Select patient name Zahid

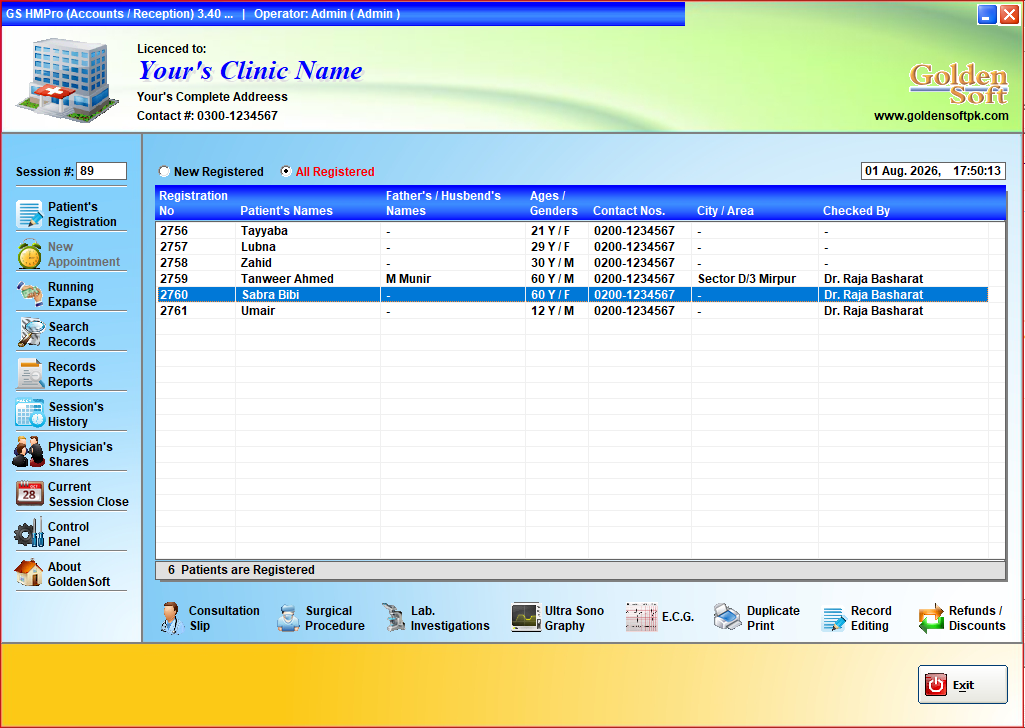[x=256, y=263]
